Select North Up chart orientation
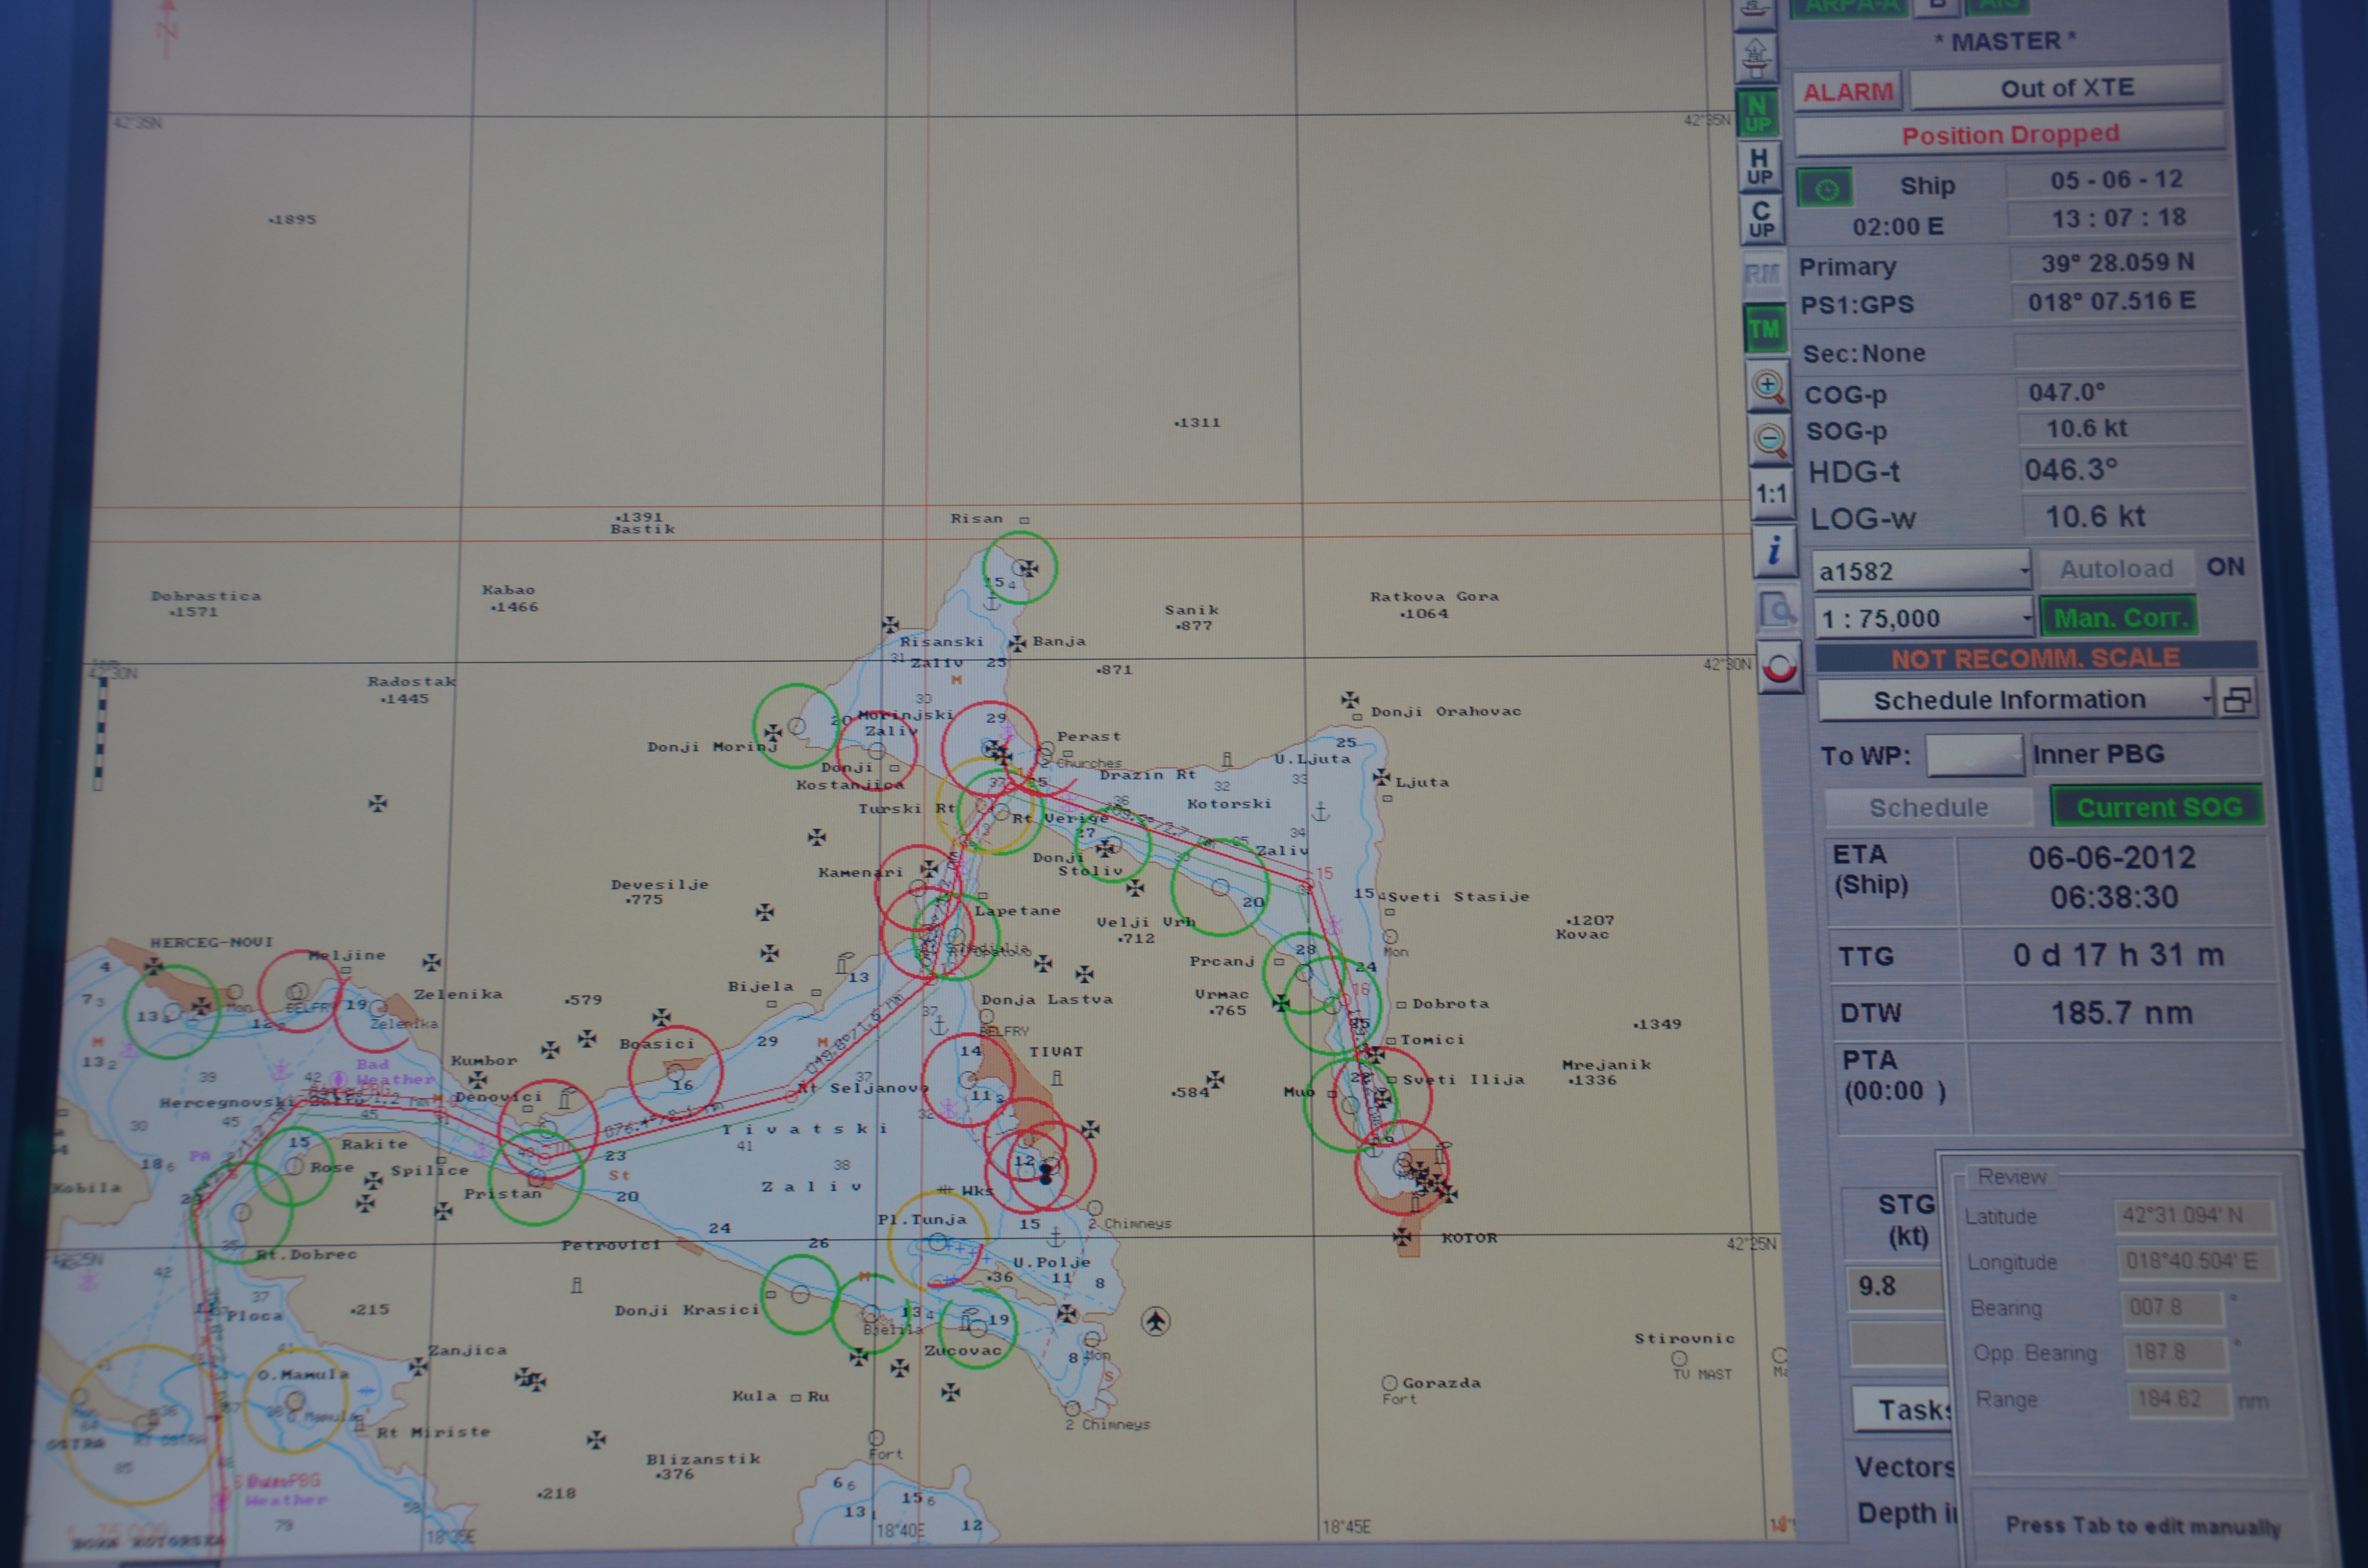Screen dimensions: 2368x1568 point(1756,114)
